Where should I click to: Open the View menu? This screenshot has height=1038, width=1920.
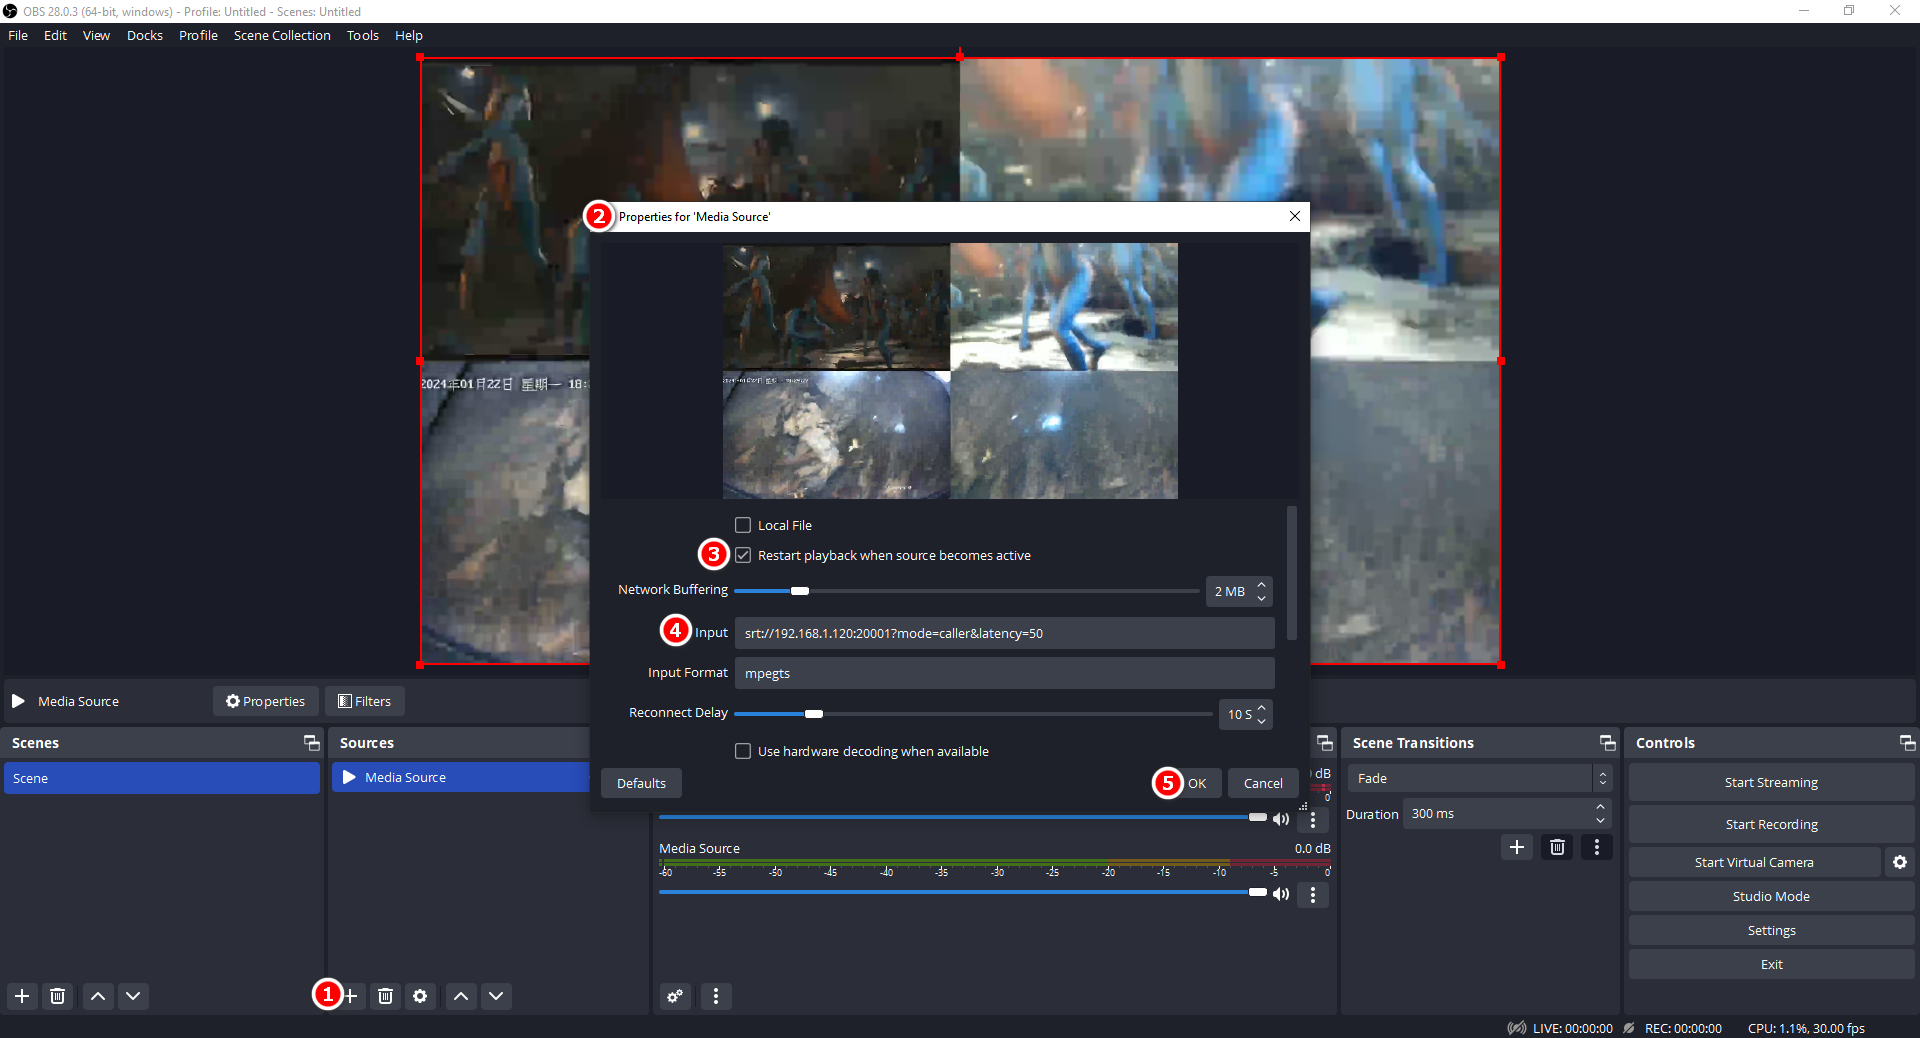click(96, 35)
